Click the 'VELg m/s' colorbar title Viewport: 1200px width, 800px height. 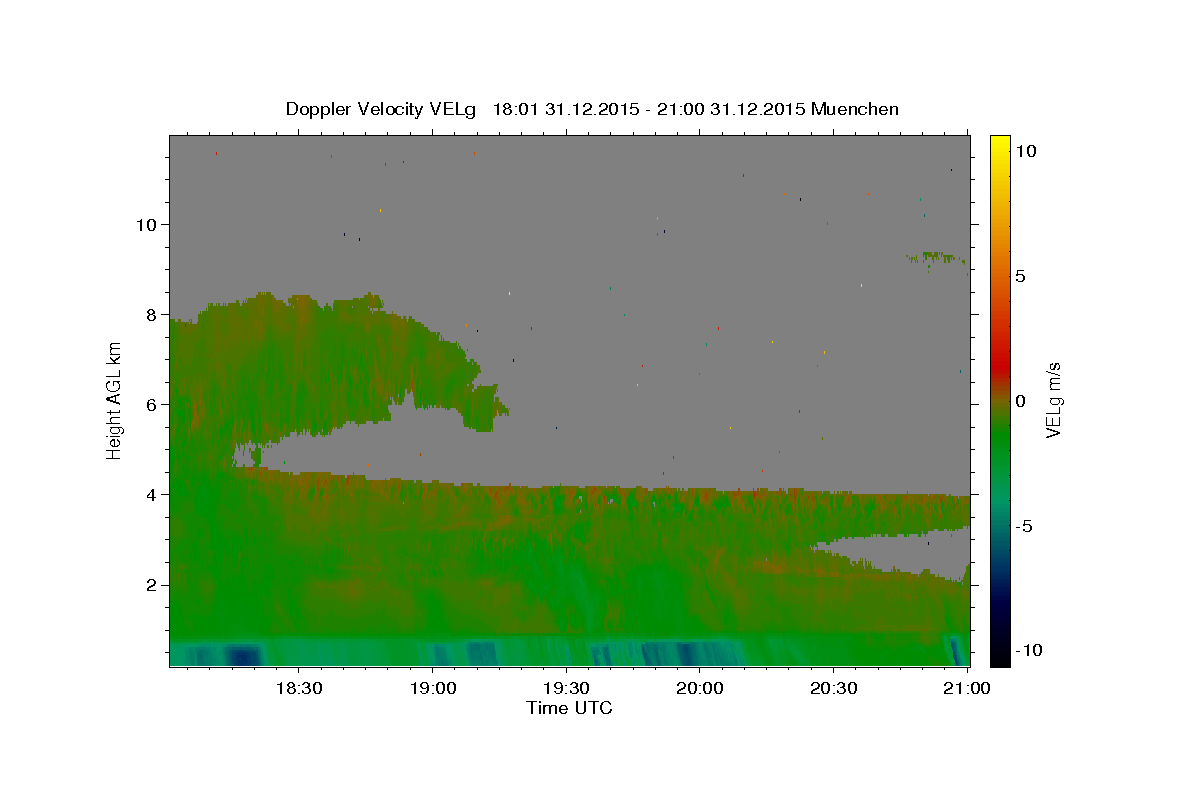(x=1054, y=400)
